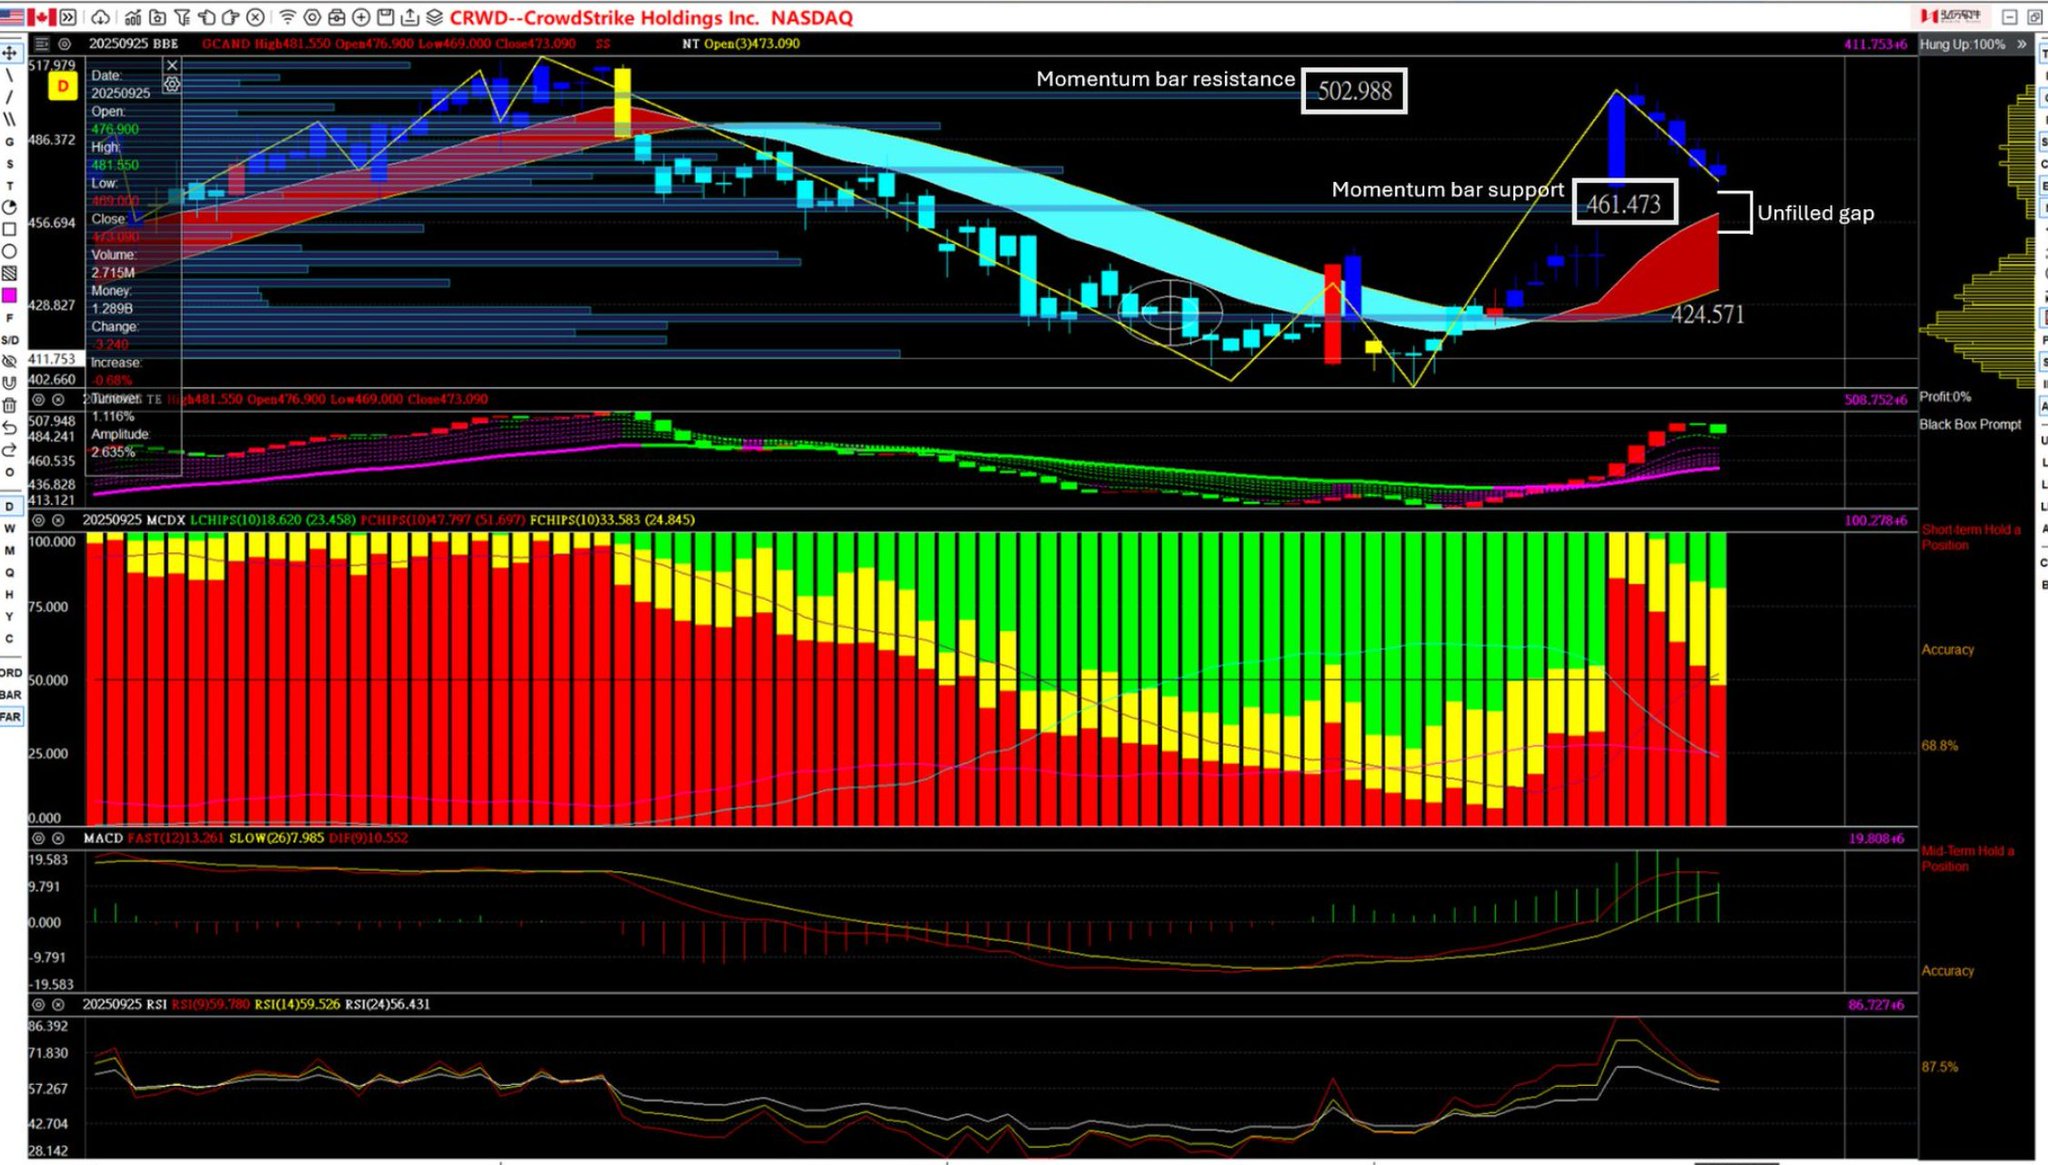
Task: Click the cloud download icon in toolbar
Action: pyautogui.click(x=100, y=17)
